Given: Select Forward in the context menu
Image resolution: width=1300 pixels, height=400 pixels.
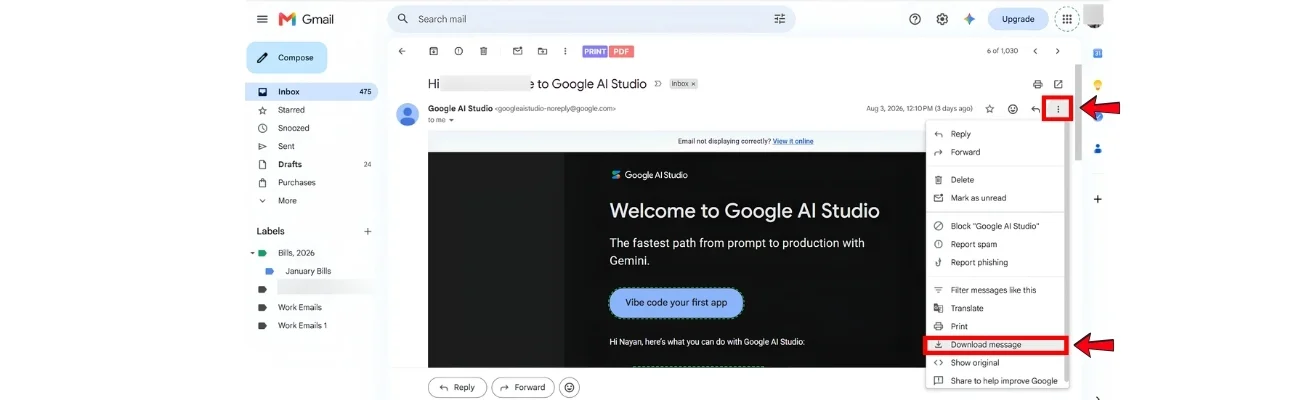Looking at the screenshot, I should [997, 152].
